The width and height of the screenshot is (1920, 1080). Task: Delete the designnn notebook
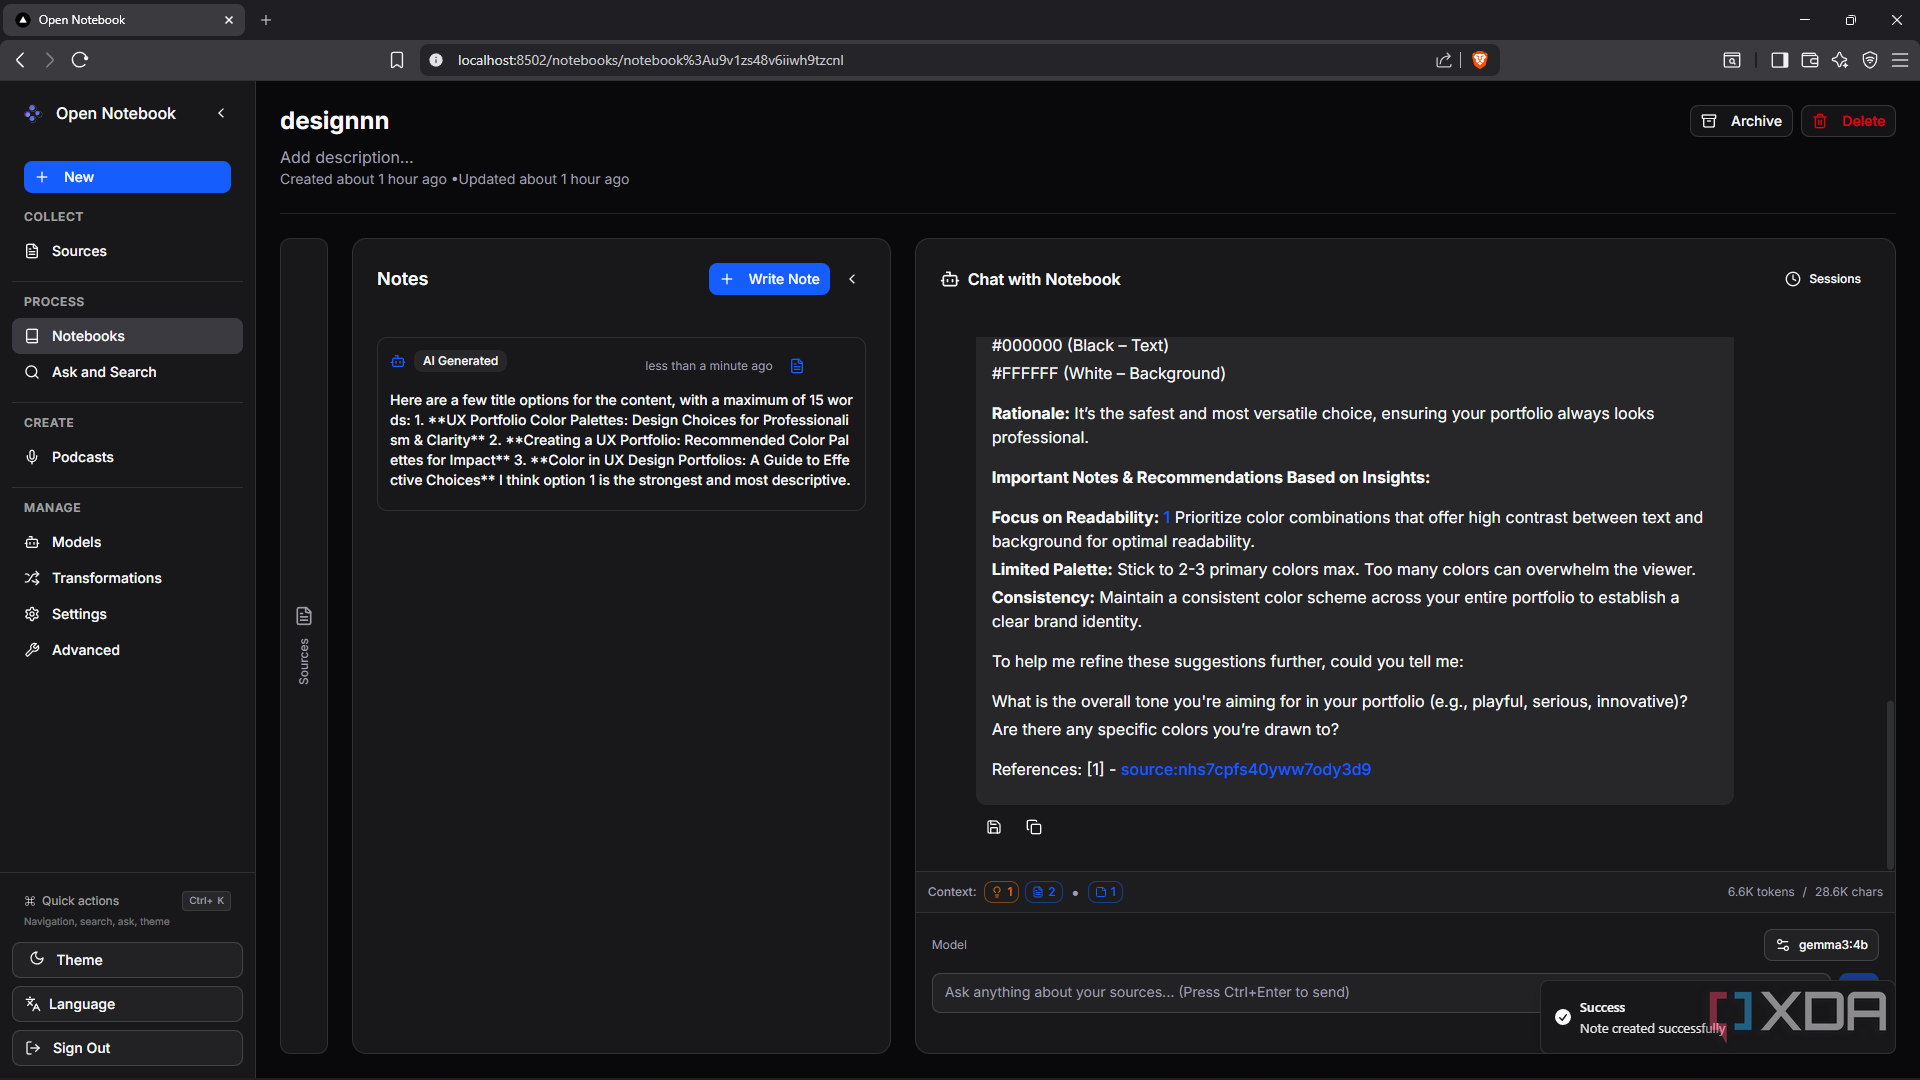(x=1848, y=121)
